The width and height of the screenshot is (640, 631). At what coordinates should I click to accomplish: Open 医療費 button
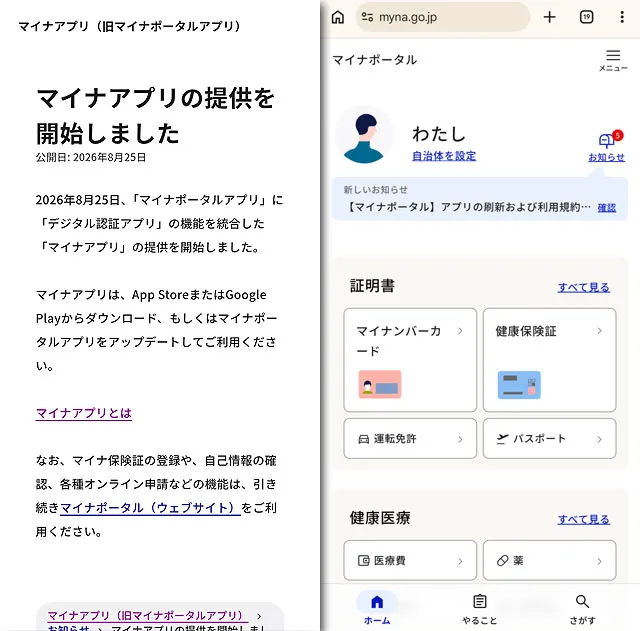tap(410, 560)
